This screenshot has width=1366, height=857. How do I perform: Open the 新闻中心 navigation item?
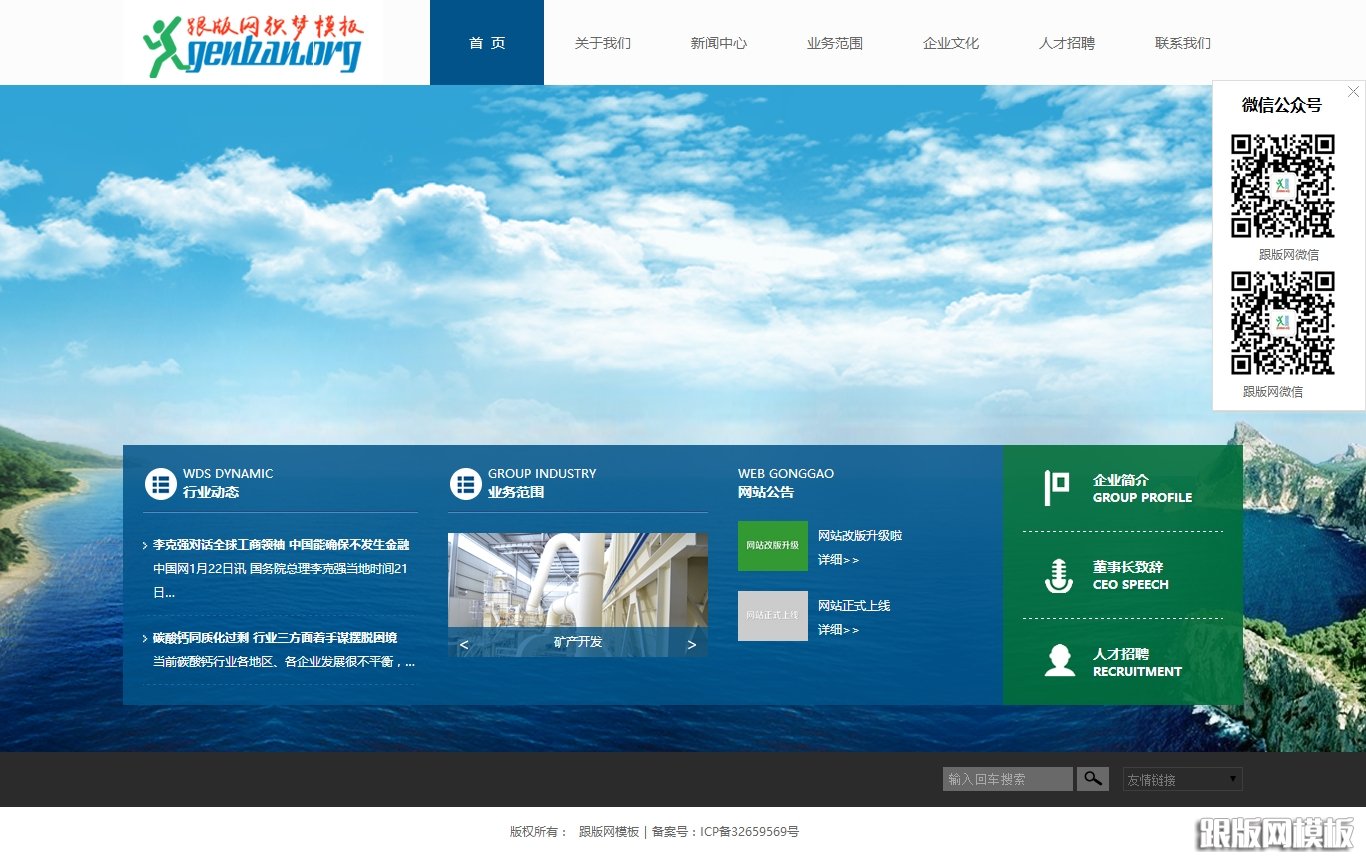tap(719, 42)
